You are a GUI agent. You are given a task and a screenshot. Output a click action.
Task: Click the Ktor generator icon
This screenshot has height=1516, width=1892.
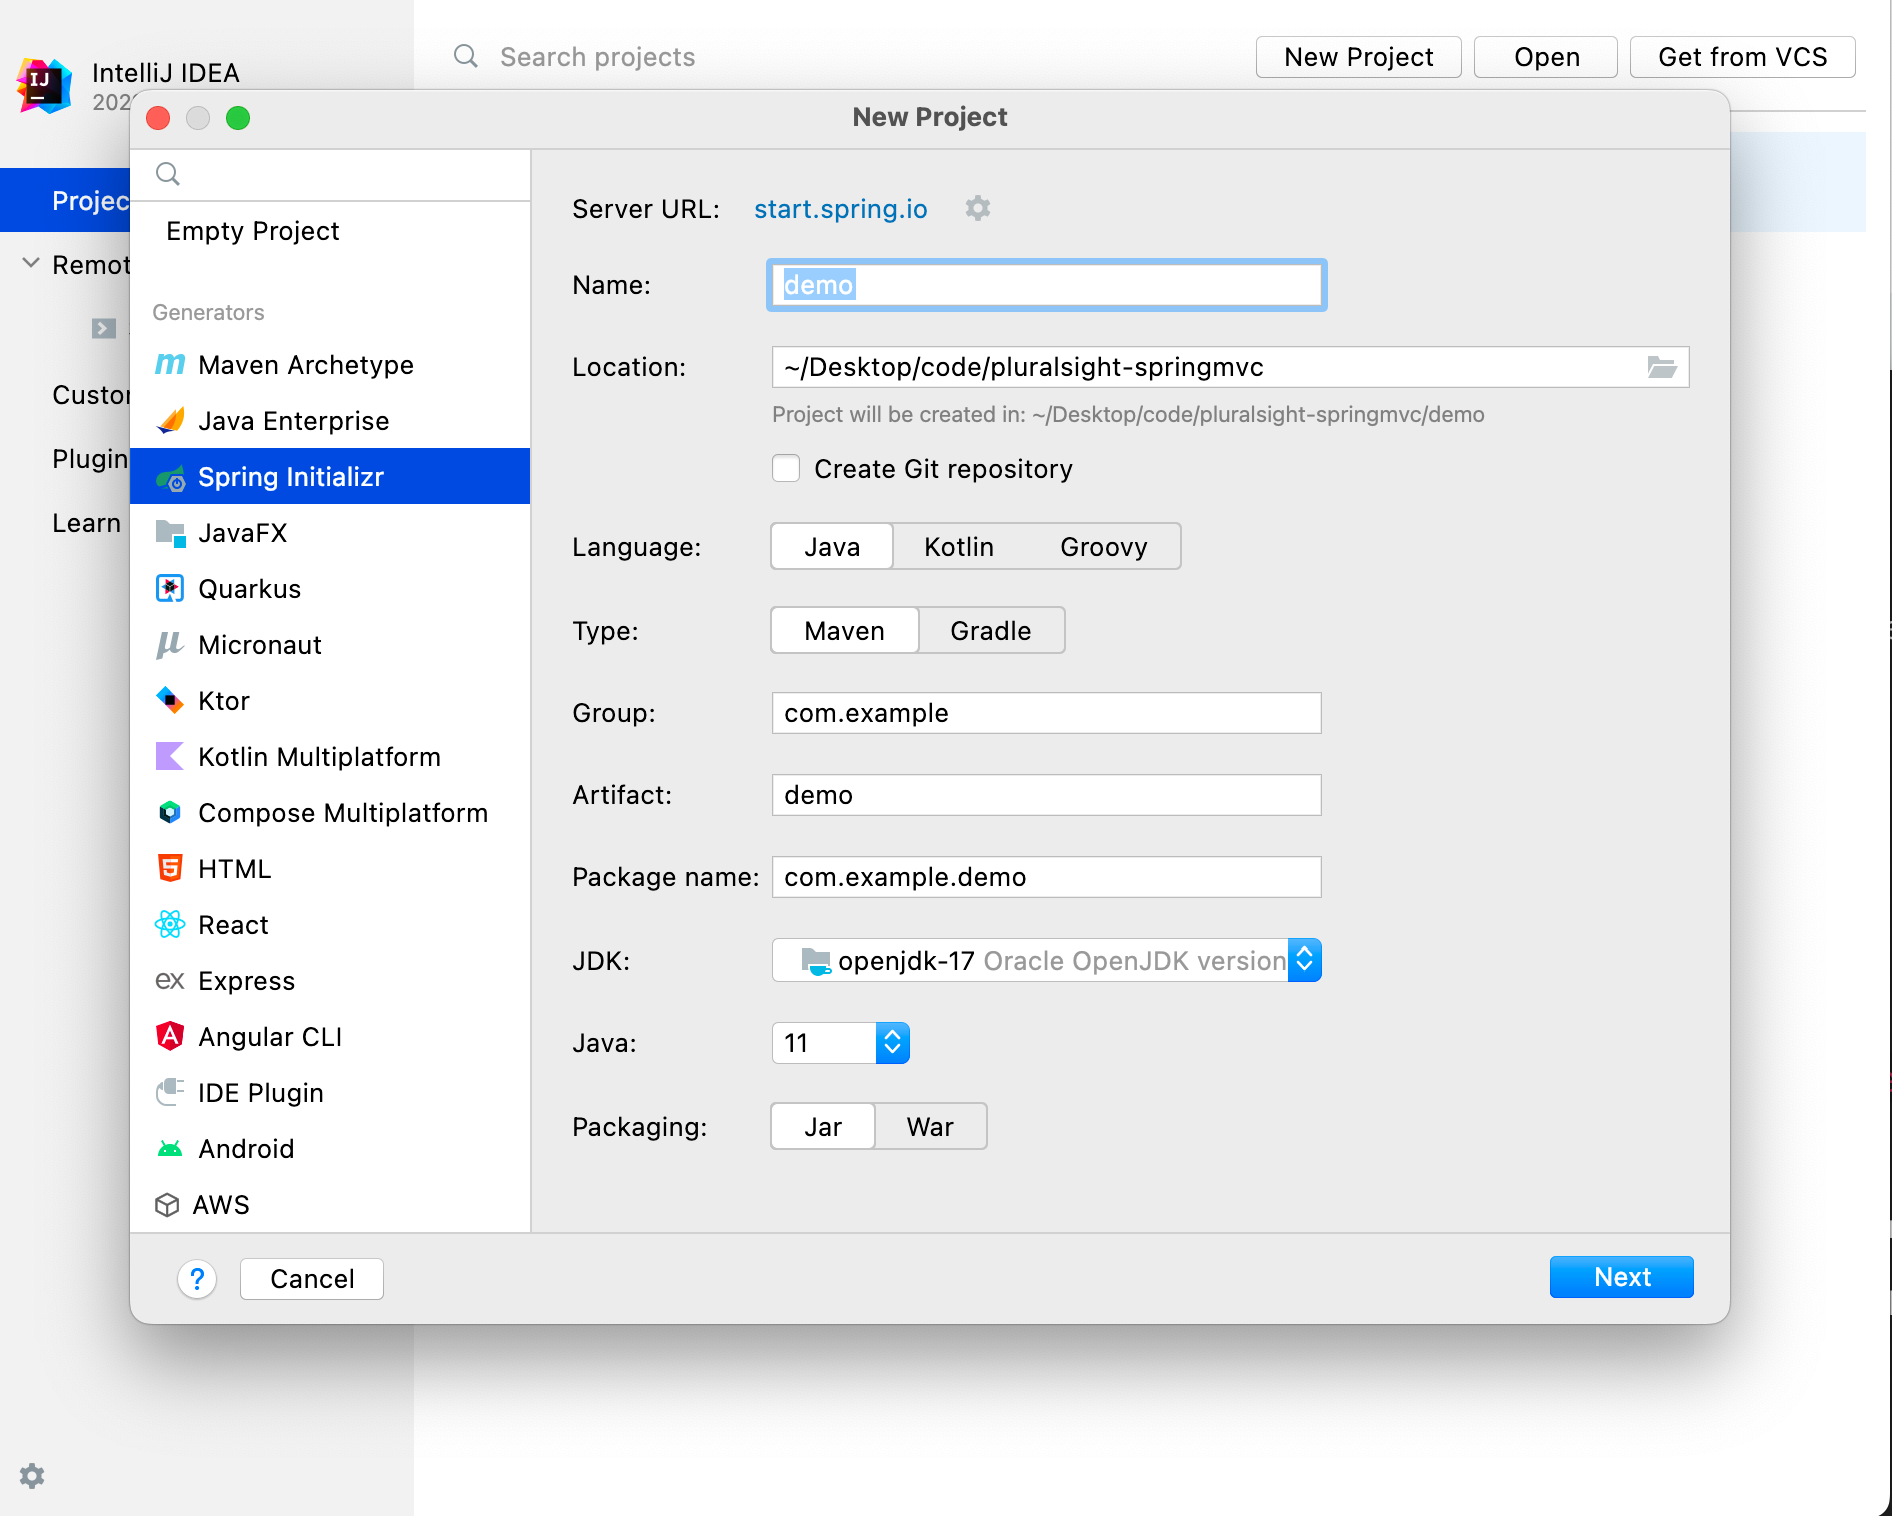pos(170,701)
